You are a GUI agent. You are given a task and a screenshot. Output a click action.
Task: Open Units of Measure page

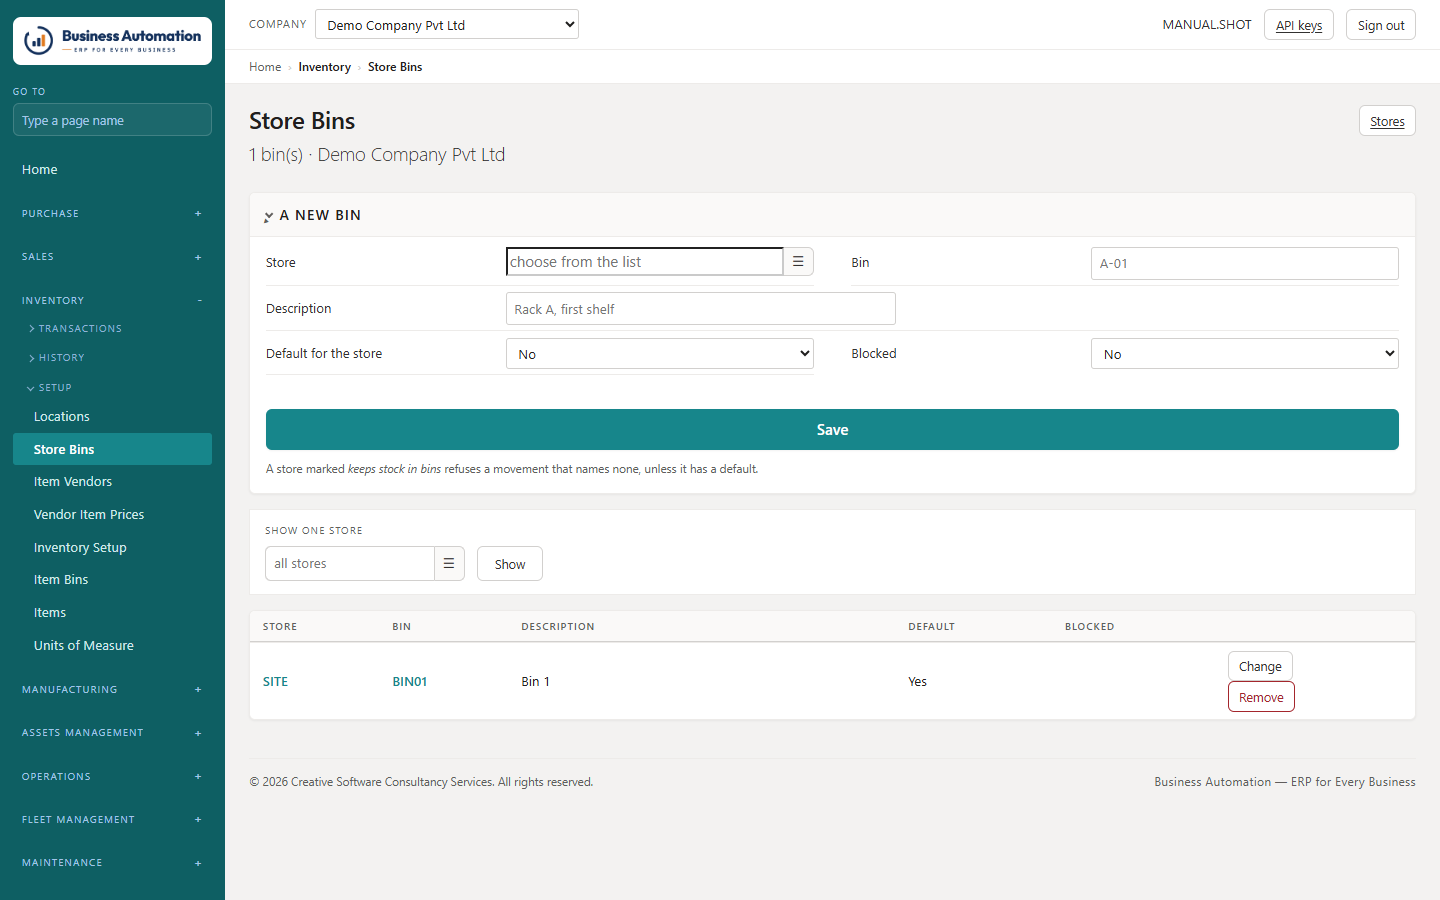(112, 646)
